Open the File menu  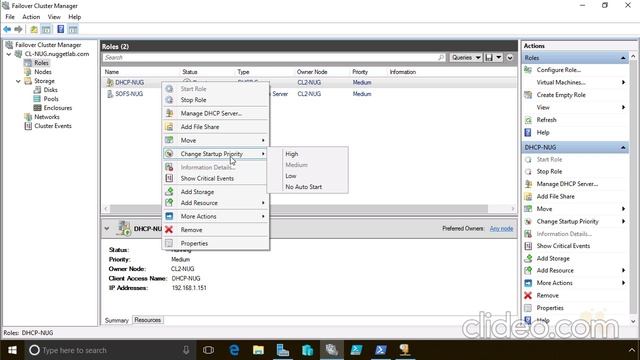pyautogui.click(x=10, y=17)
